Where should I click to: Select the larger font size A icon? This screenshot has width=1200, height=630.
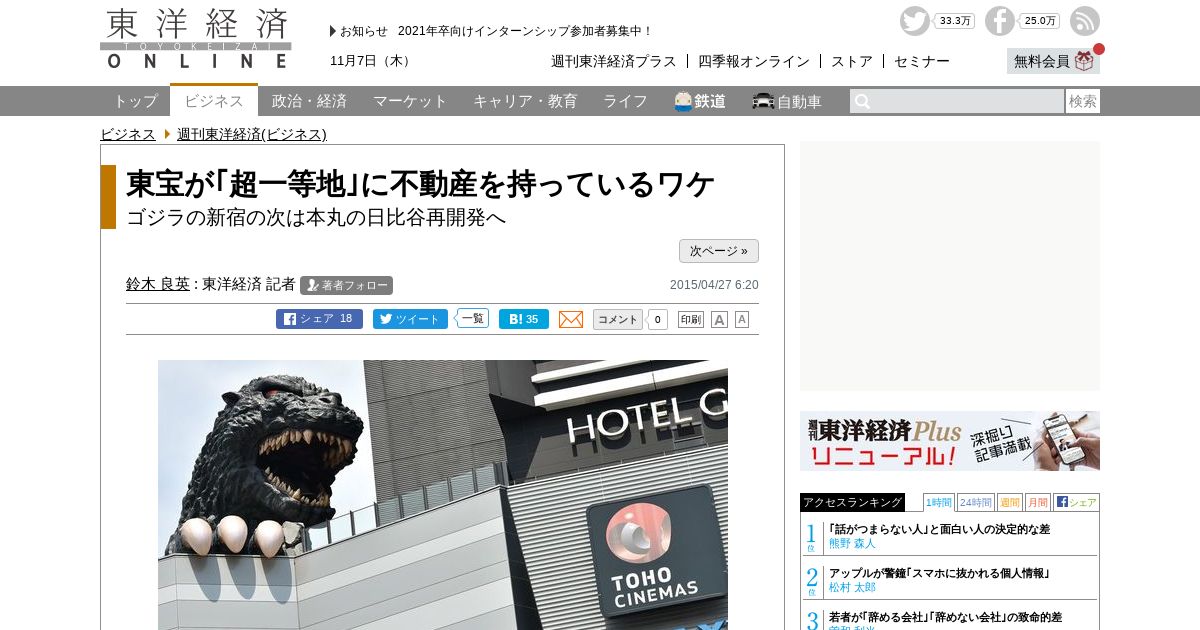(x=719, y=319)
